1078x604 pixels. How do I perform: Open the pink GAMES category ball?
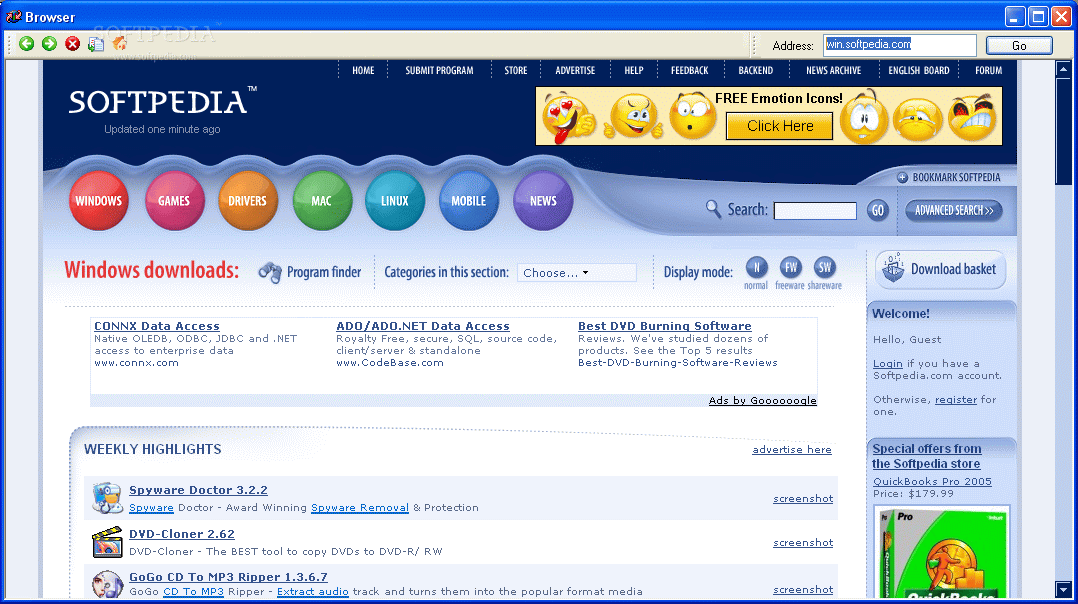(174, 201)
